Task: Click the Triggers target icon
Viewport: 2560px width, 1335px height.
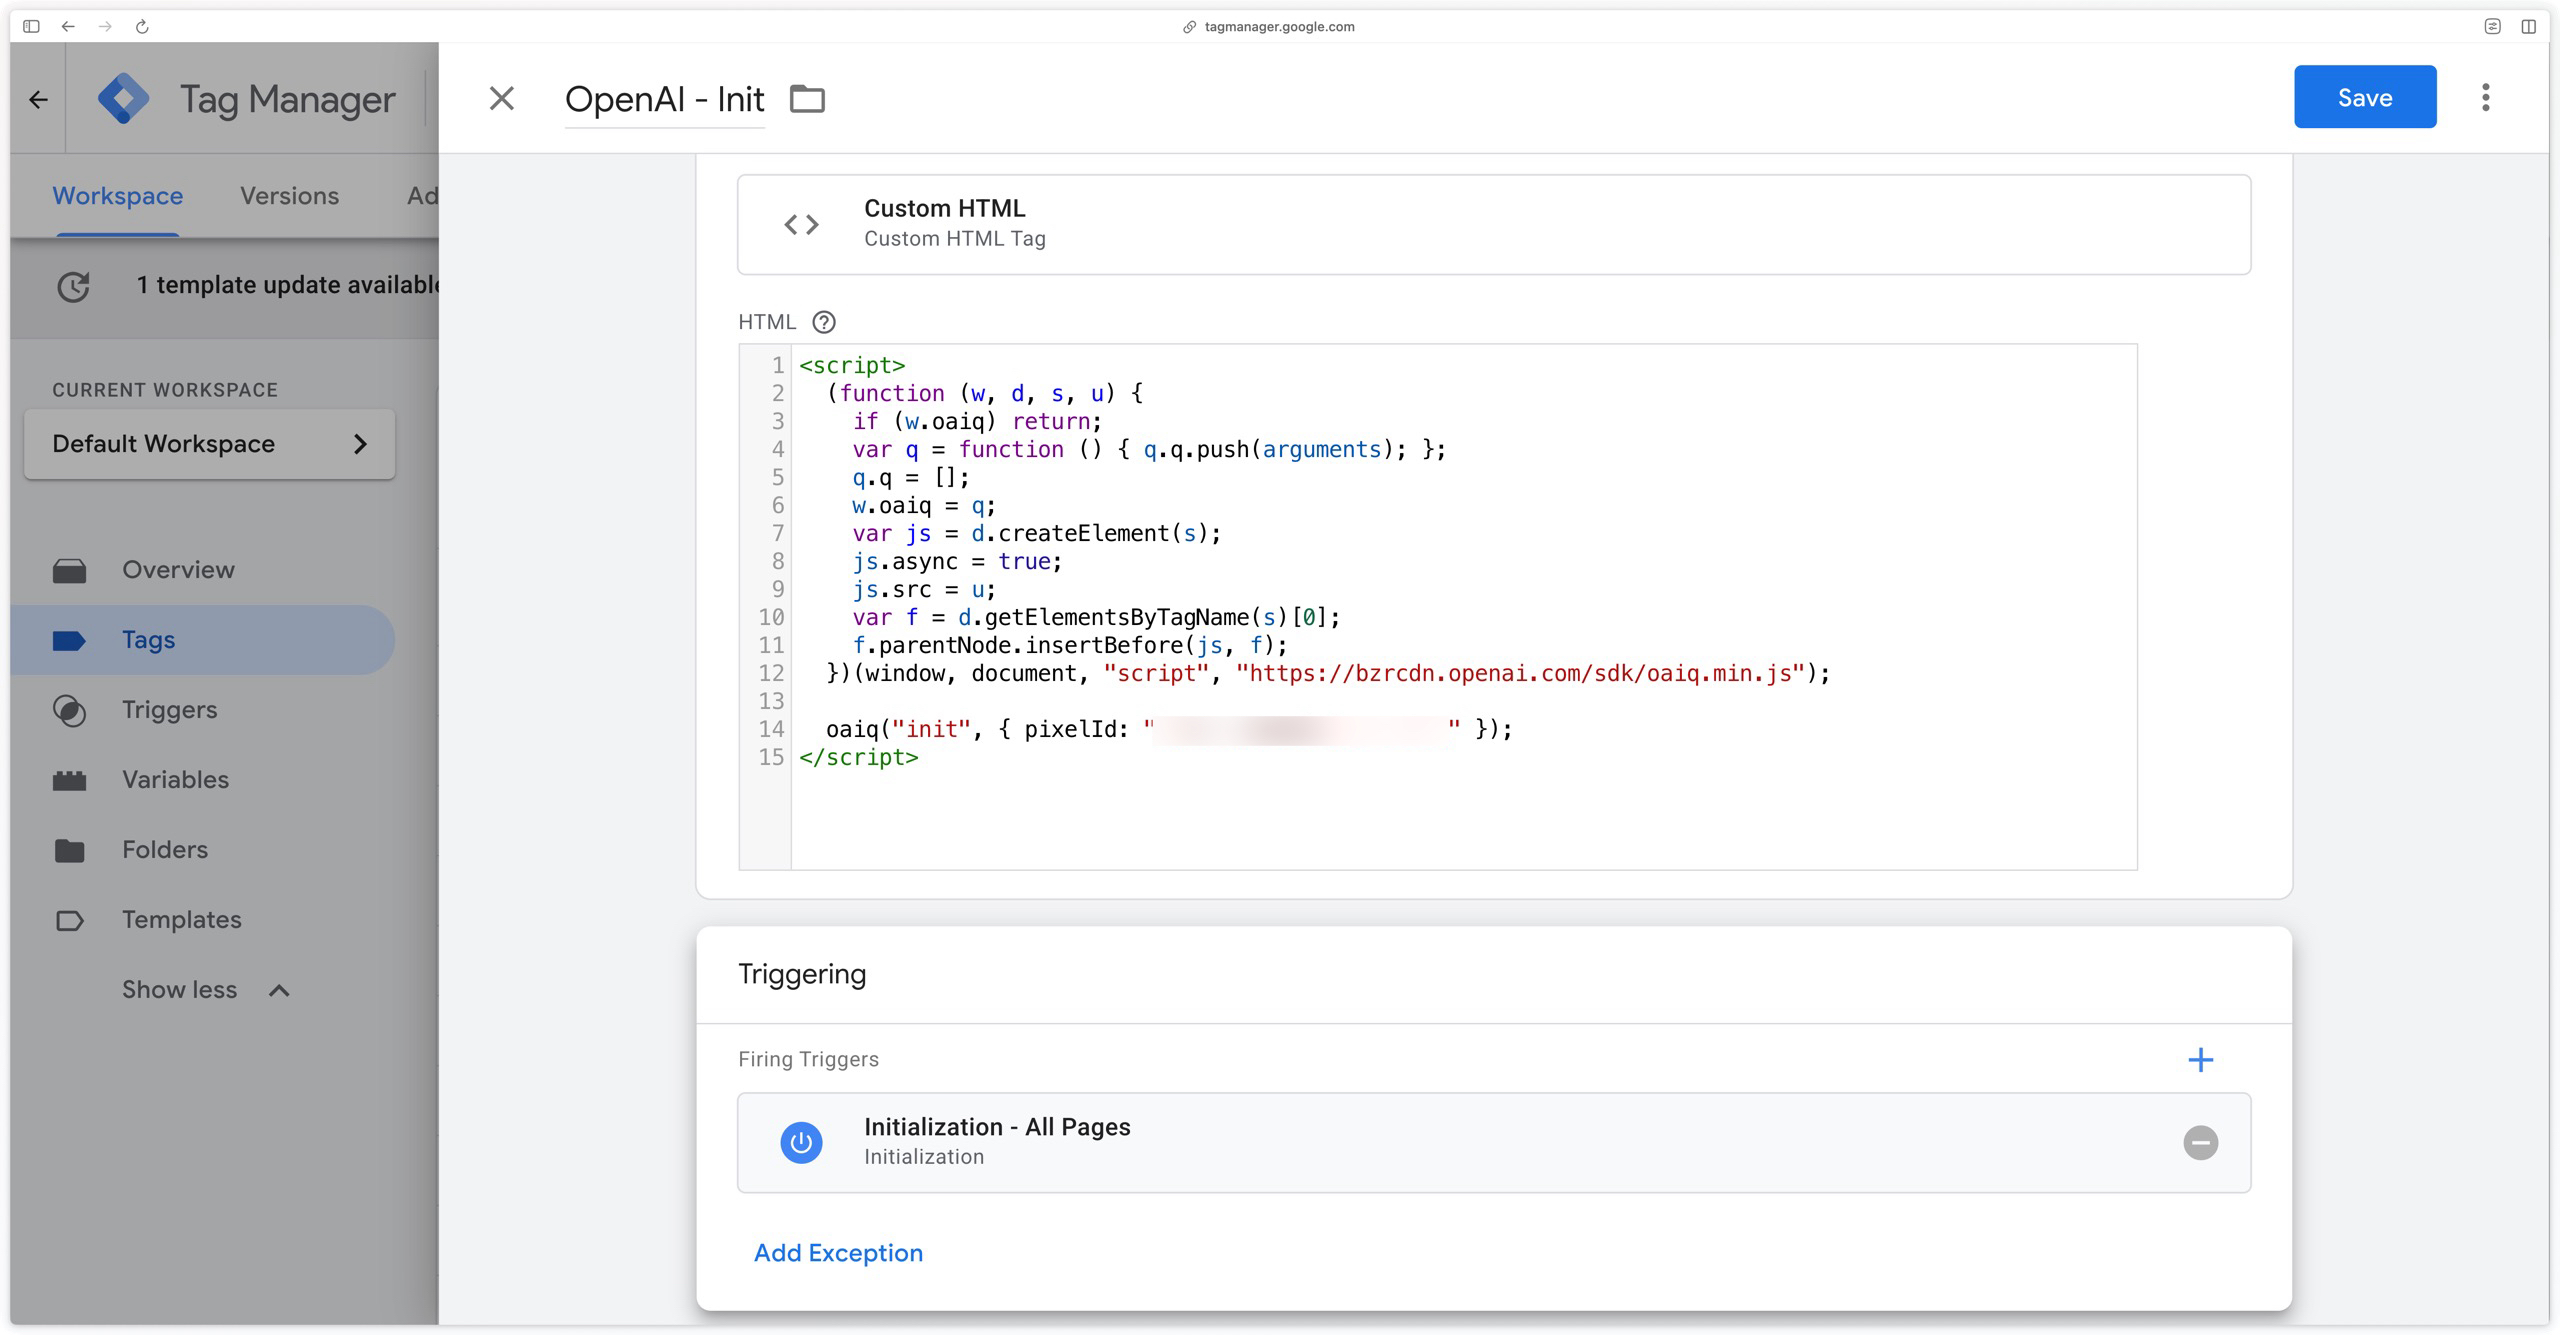Action: (x=69, y=711)
